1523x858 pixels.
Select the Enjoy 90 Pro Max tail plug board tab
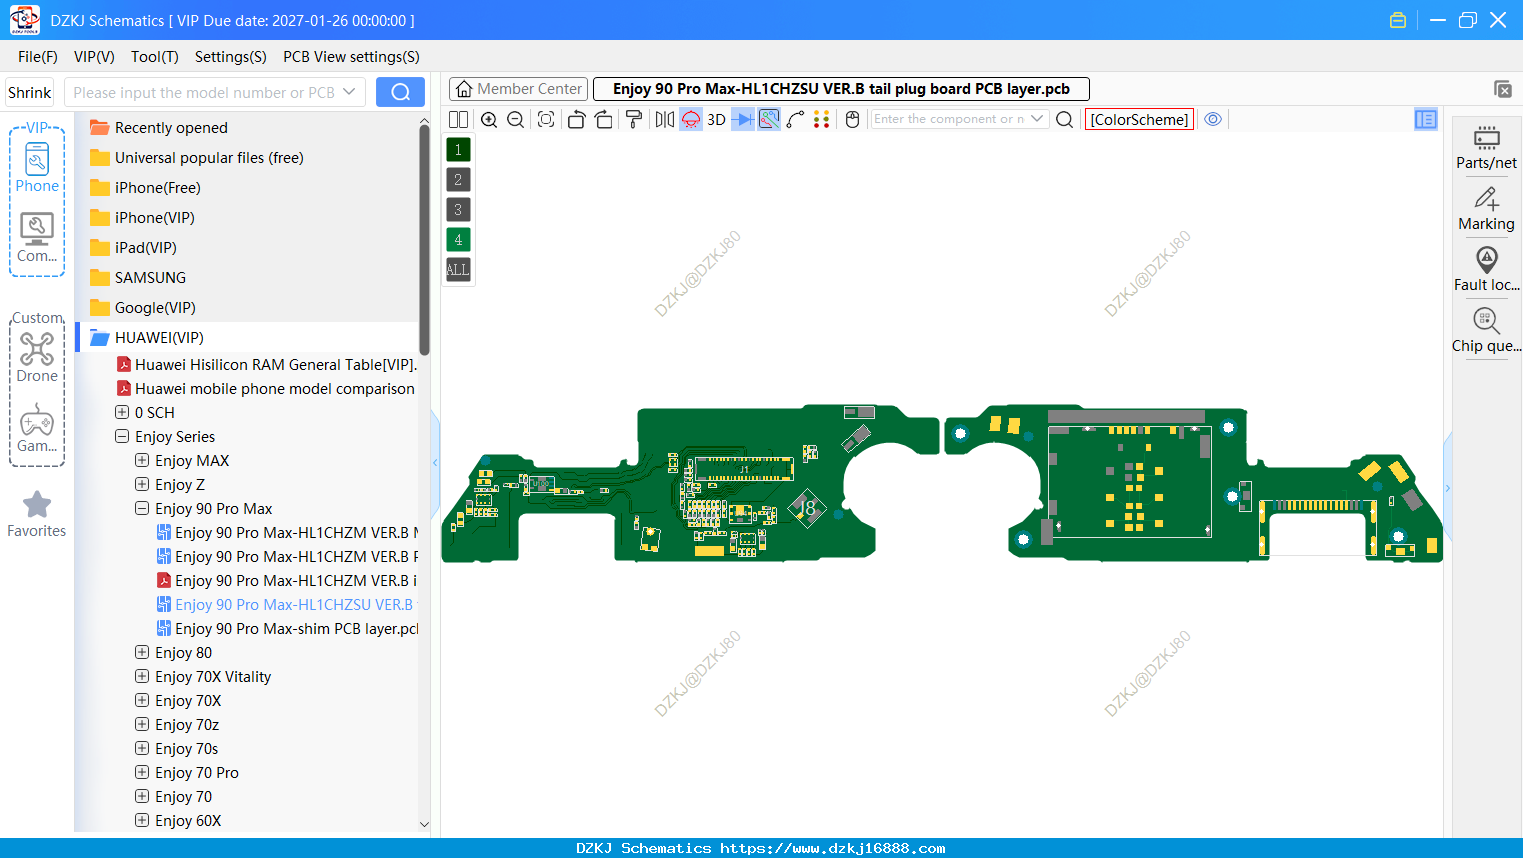tap(841, 89)
